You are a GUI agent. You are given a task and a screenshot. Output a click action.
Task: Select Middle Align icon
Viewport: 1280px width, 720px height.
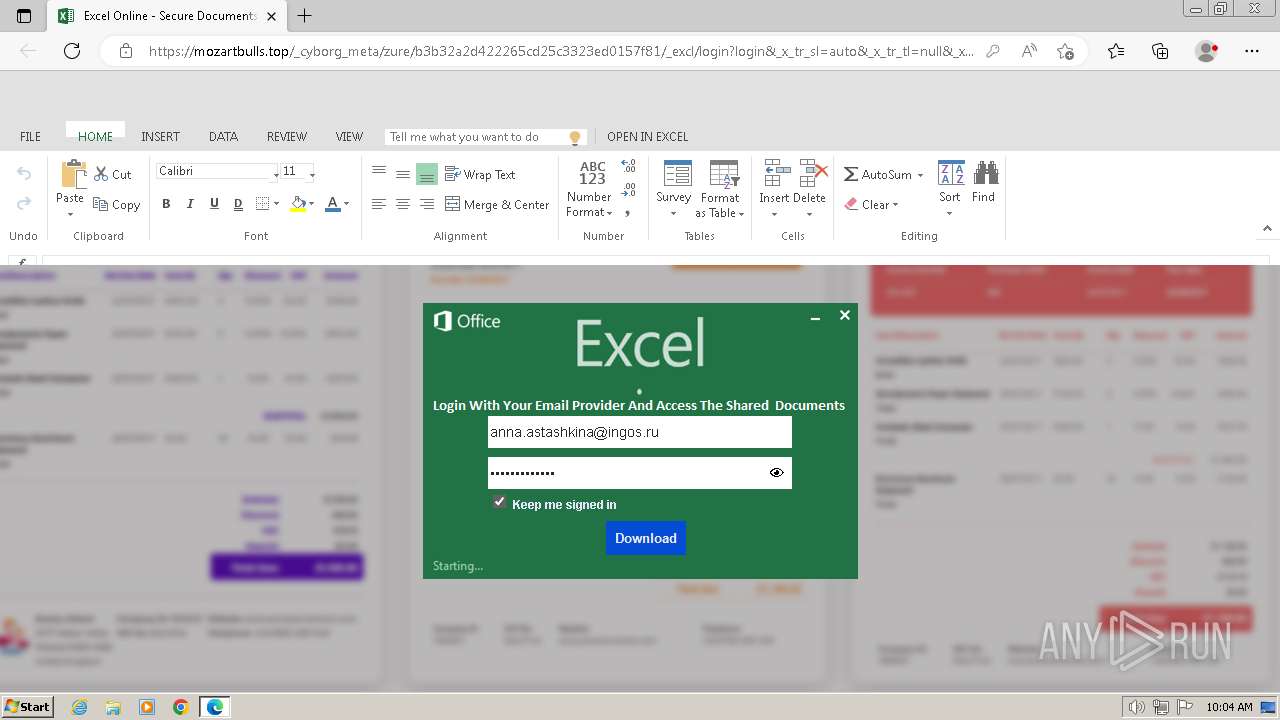tap(403, 174)
